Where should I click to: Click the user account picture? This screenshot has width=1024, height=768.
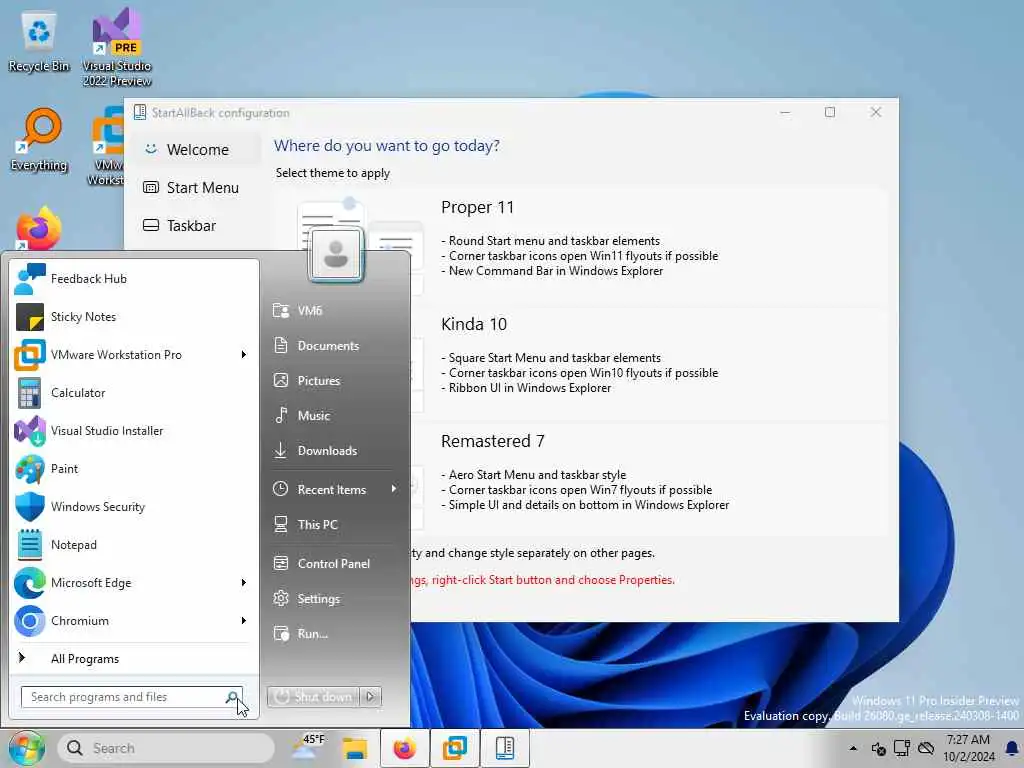(336, 254)
